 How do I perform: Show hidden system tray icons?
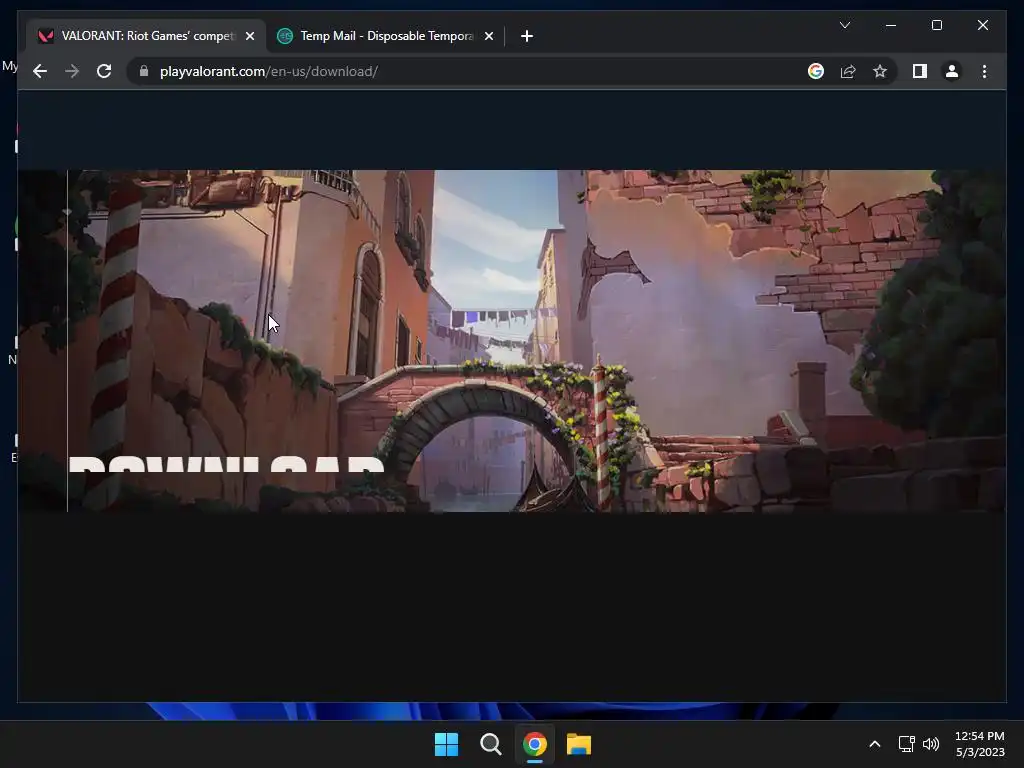click(874, 744)
